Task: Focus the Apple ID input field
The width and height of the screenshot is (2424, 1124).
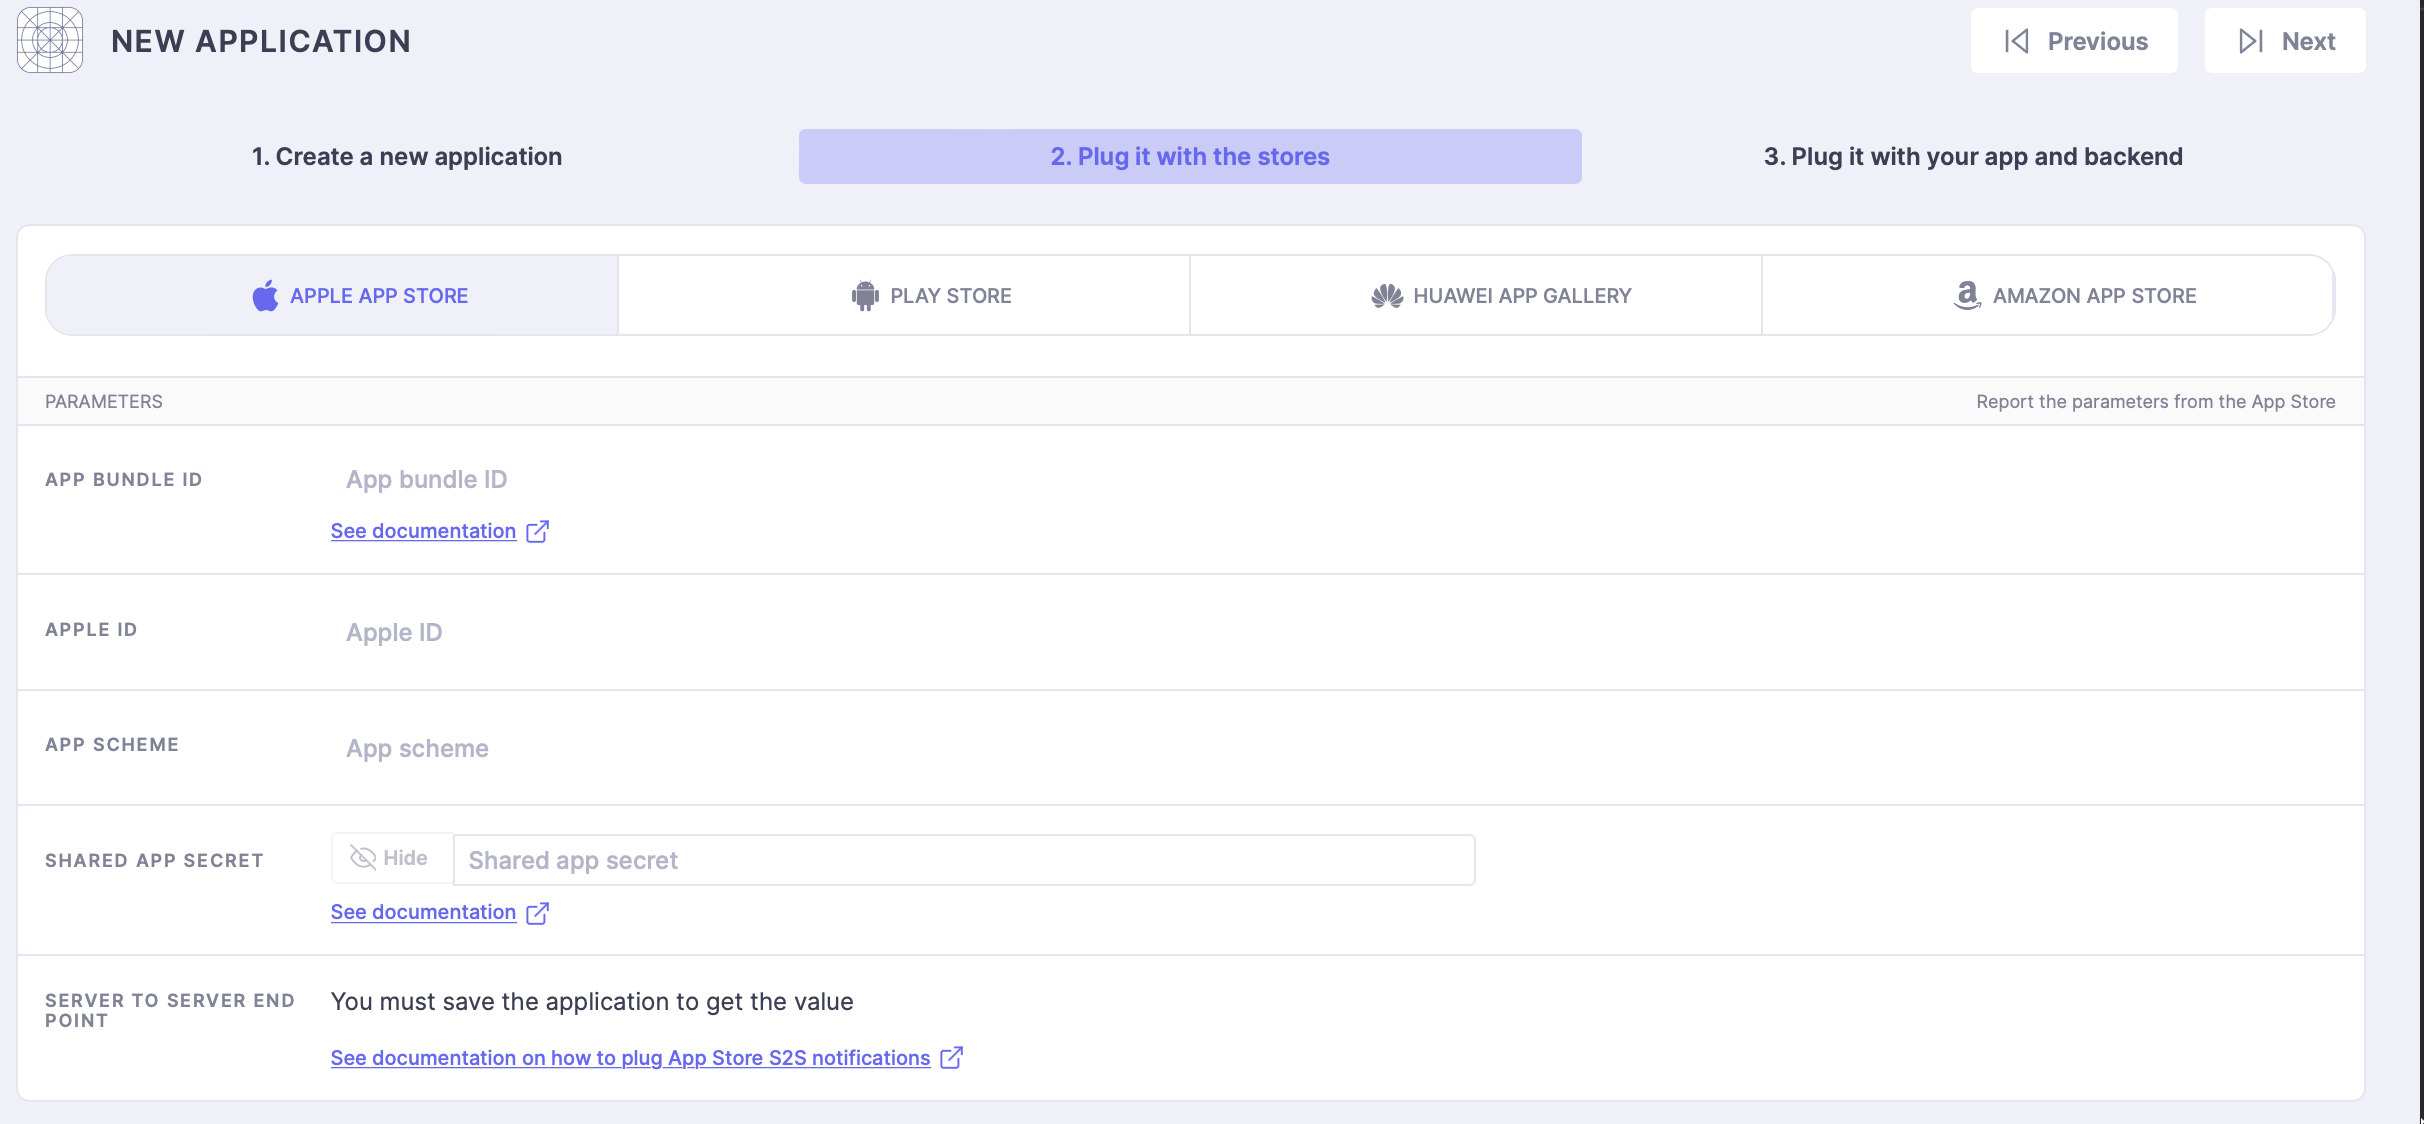Action: click(x=1340, y=632)
